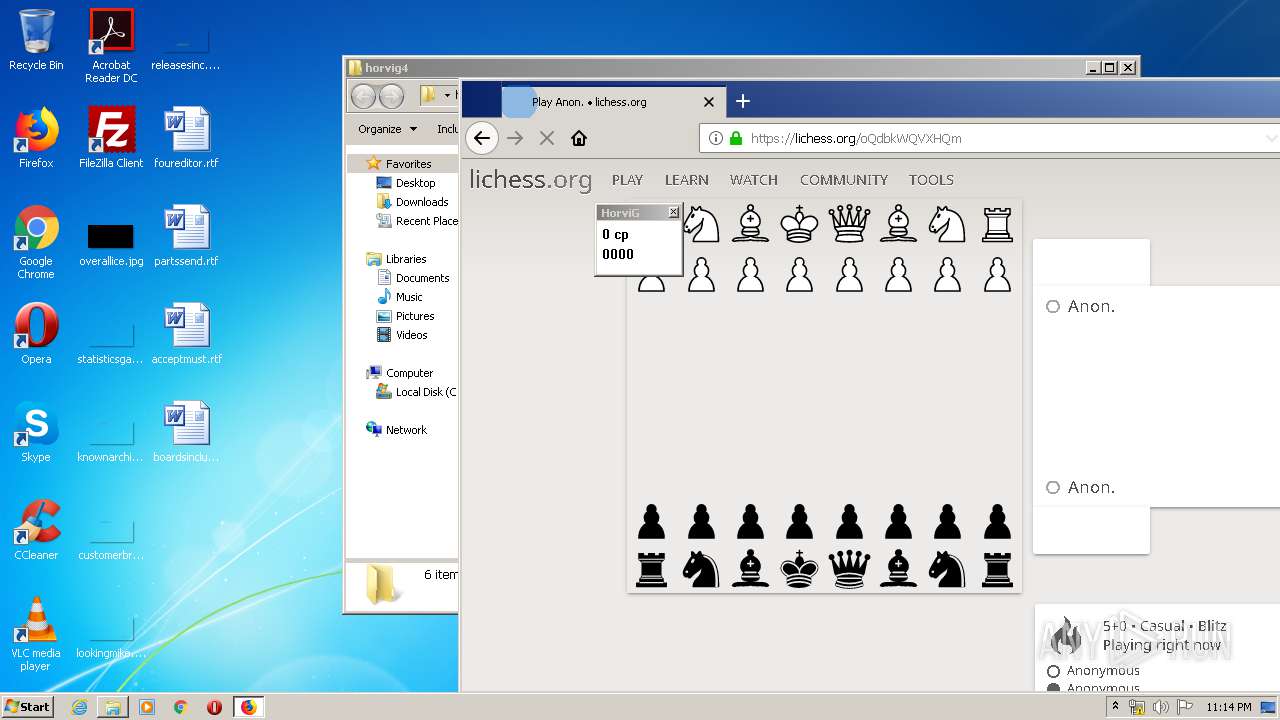Open the LEARN menu on lichess
Screen dimensions: 1280x720
pyautogui.click(x=687, y=180)
